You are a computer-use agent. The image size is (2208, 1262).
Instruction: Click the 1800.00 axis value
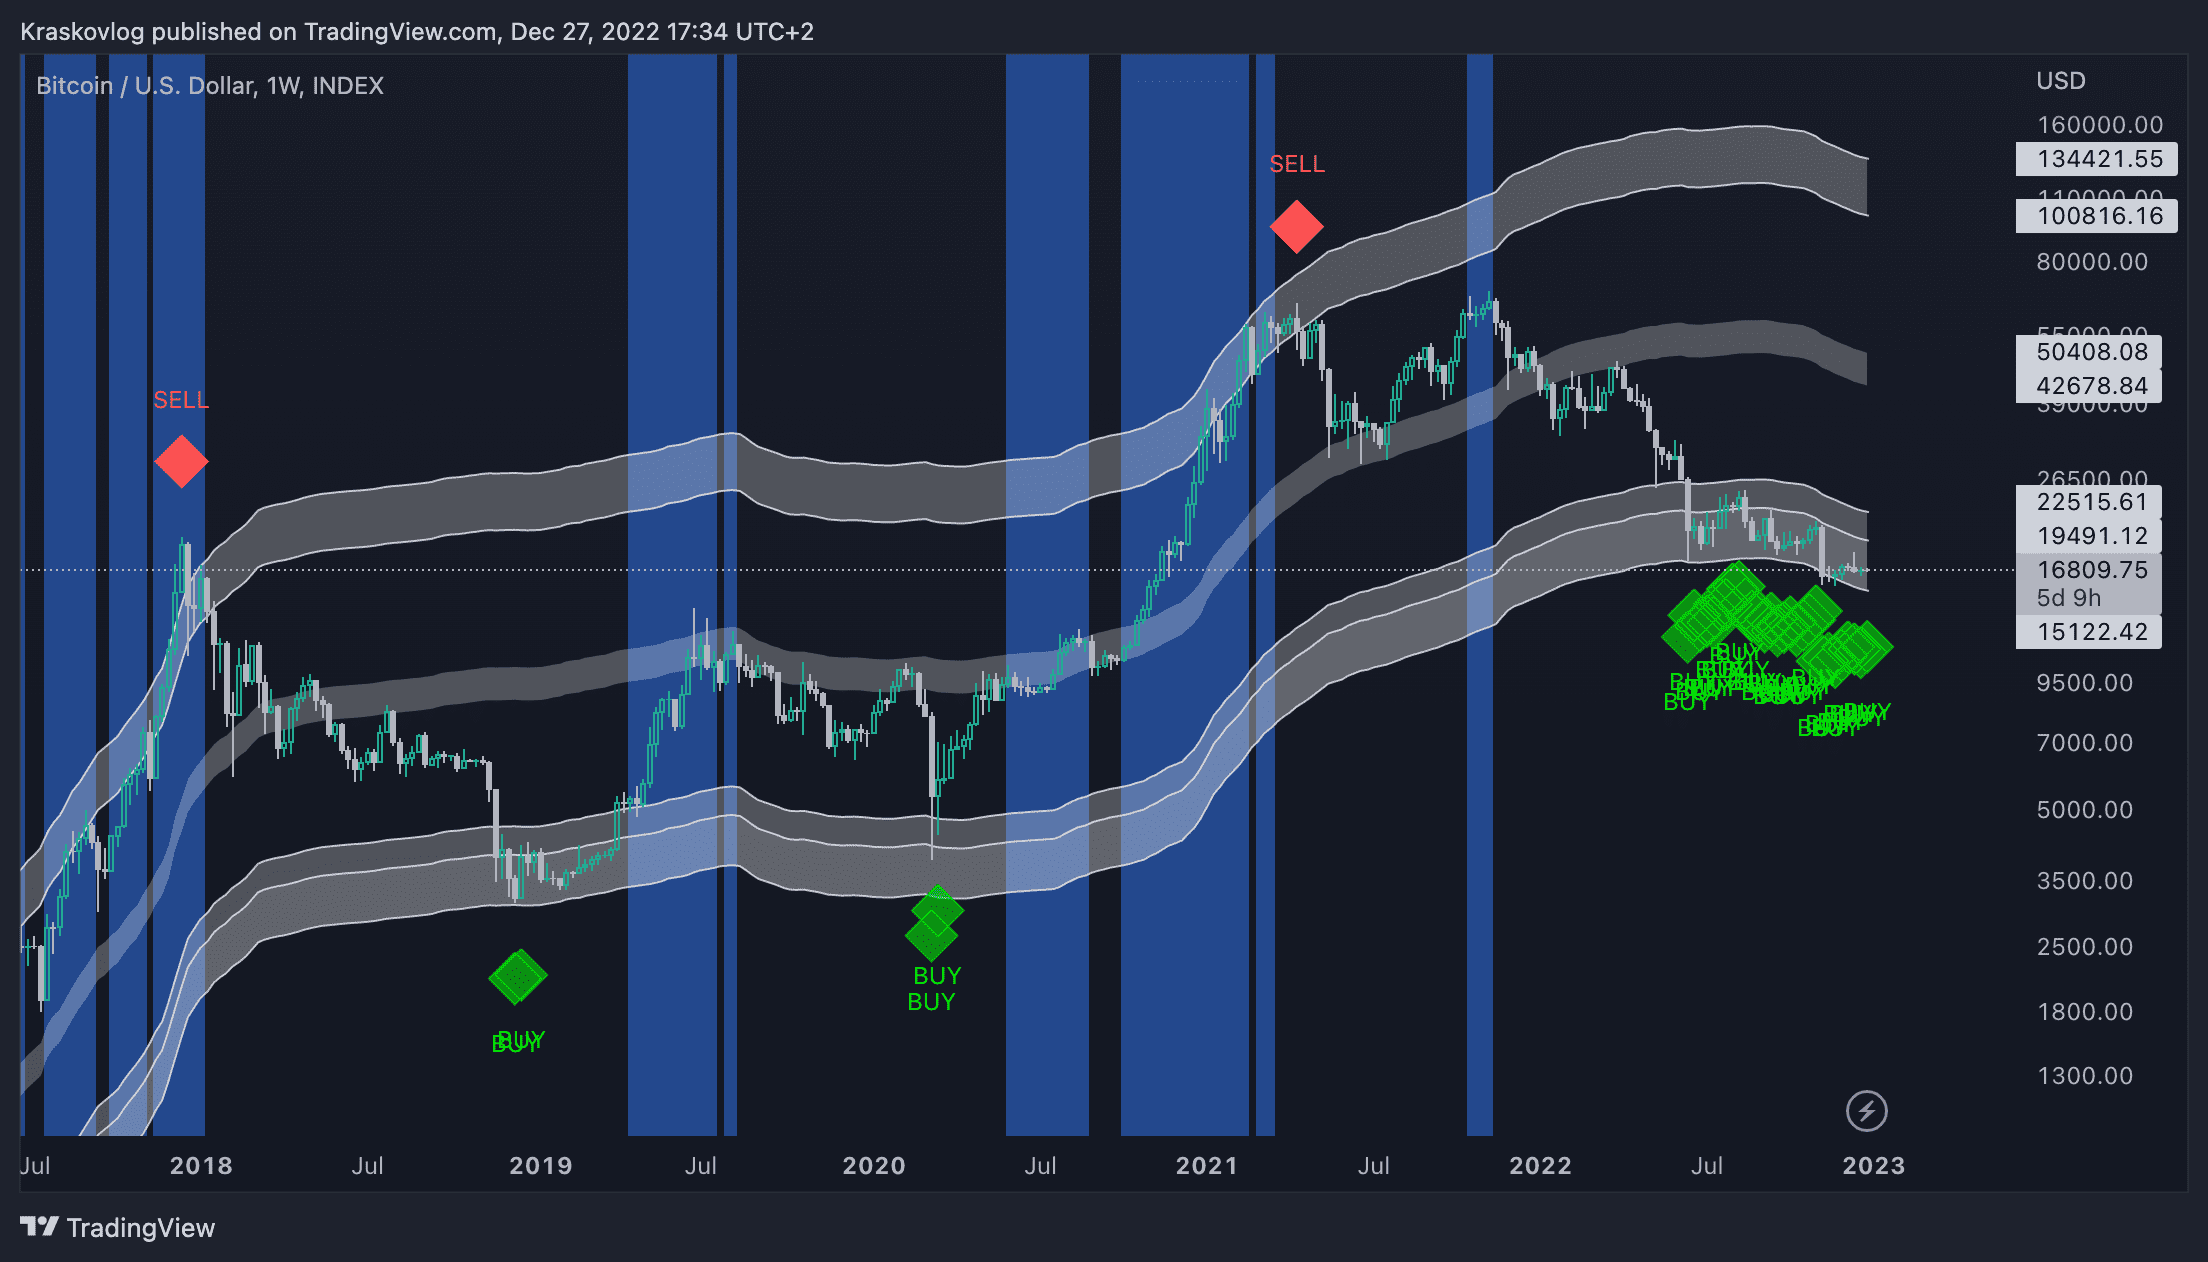pos(2085,1012)
